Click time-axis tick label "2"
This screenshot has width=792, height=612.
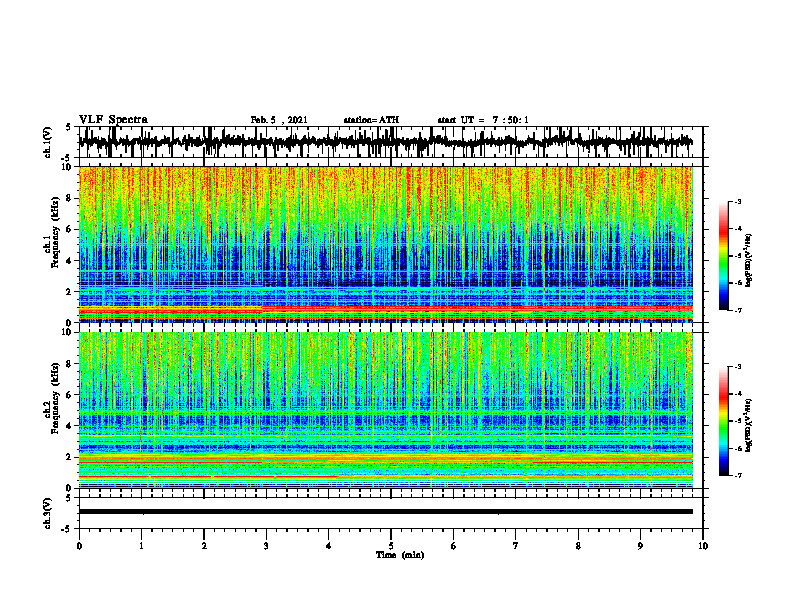(x=204, y=546)
